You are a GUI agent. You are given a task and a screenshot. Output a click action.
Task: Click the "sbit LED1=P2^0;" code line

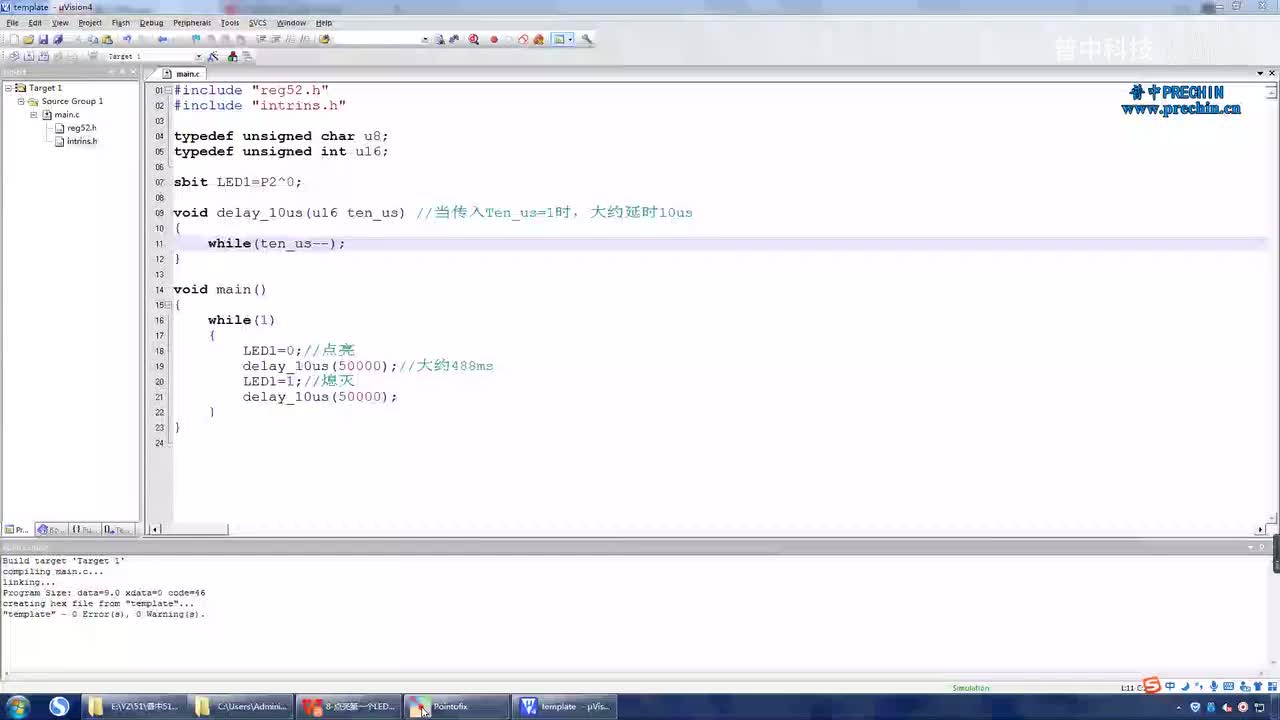point(237,182)
